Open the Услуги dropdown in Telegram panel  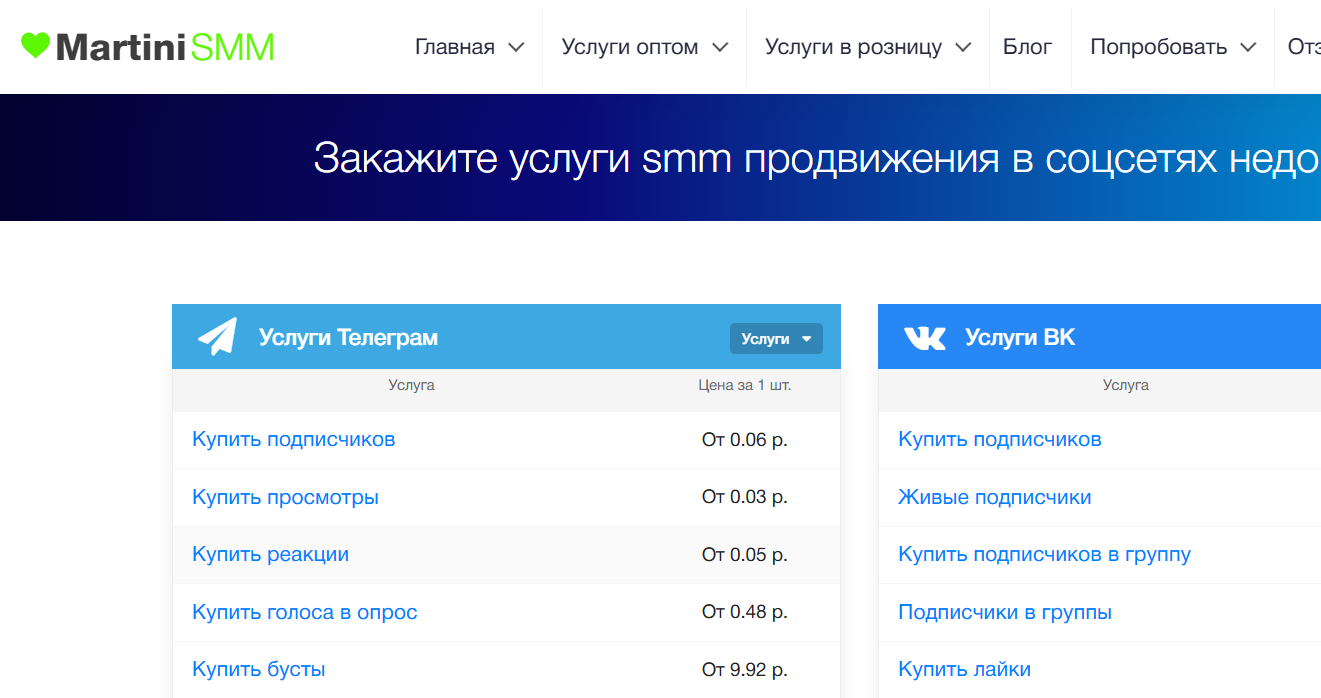776,339
